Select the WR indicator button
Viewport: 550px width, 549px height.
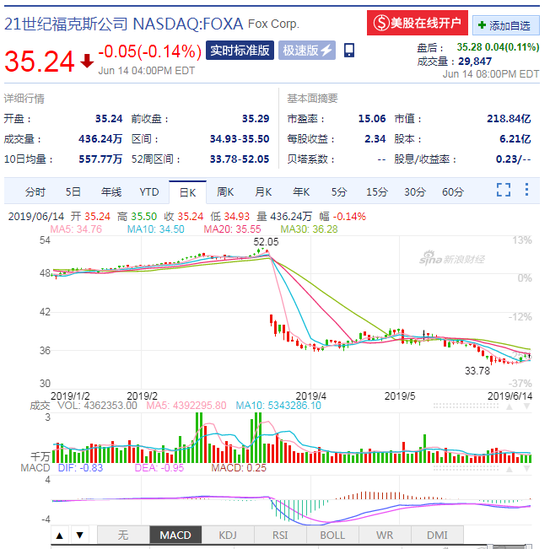point(384,535)
